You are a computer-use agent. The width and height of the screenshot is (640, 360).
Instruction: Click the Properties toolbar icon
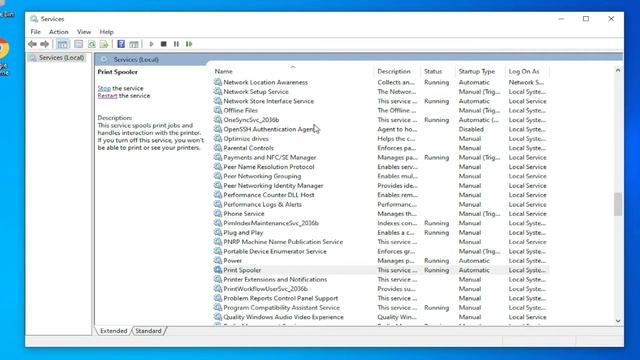pyautogui.click(x=78, y=44)
